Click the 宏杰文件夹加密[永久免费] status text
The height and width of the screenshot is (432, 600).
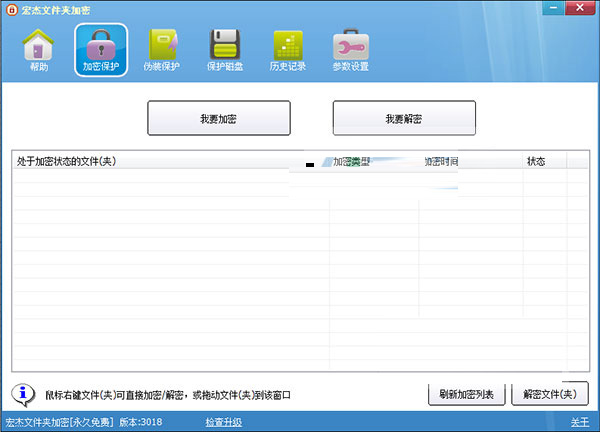click(60, 422)
